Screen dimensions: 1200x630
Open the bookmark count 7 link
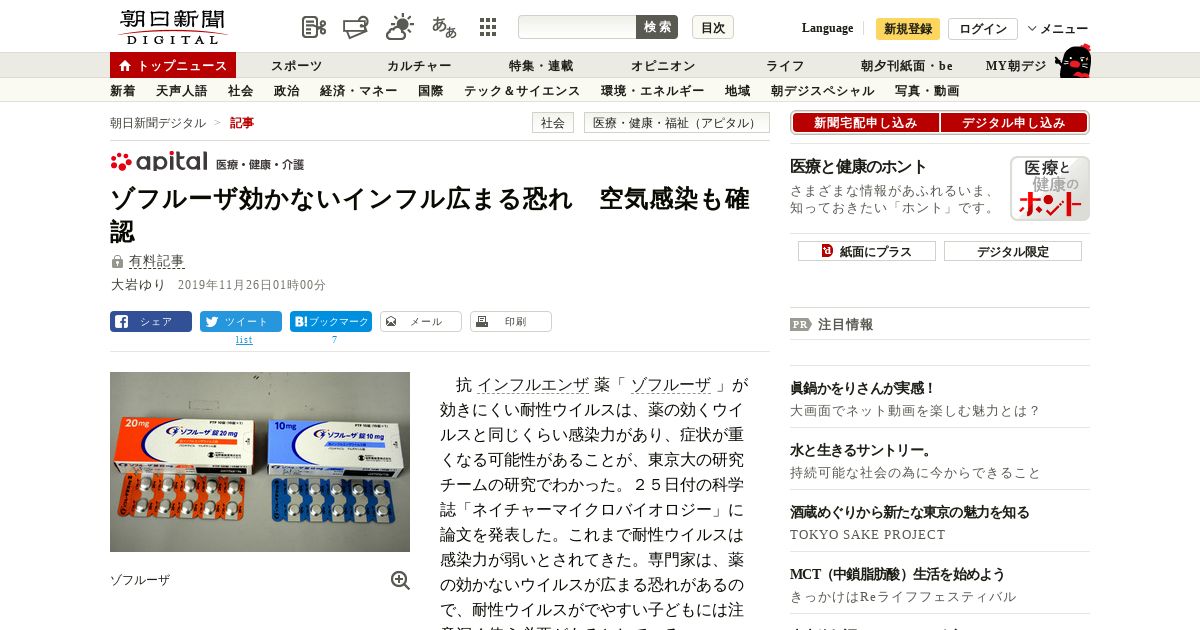point(334,340)
